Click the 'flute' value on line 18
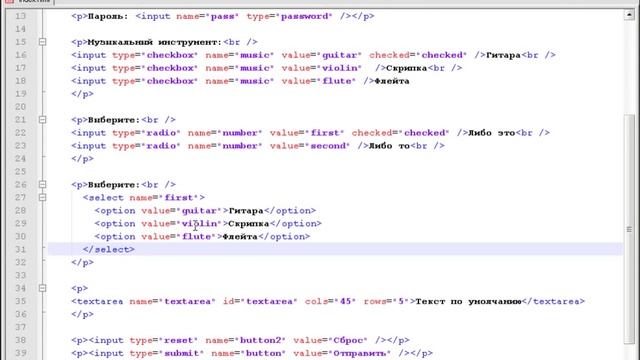This screenshot has width=640, height=360. point(337,81)
